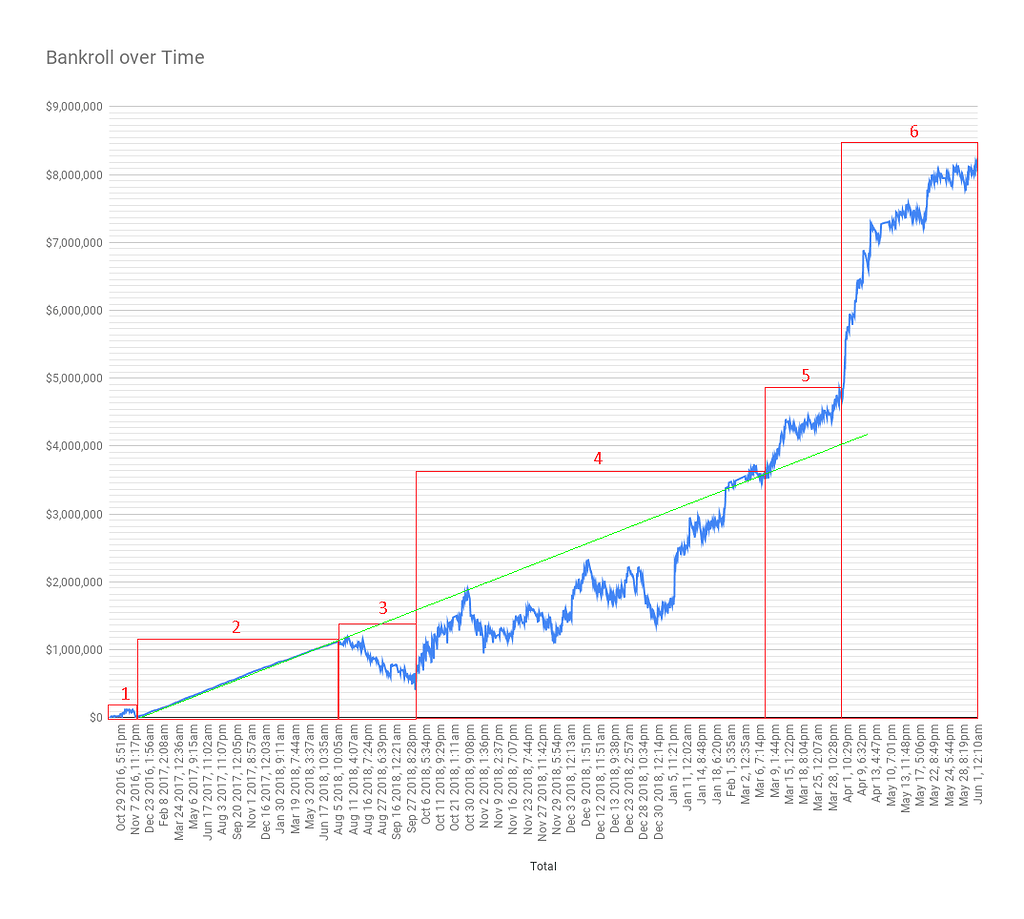
Task: Click the "Oct 21 2018, 1:11am" date label
Action: click(455, 777)
